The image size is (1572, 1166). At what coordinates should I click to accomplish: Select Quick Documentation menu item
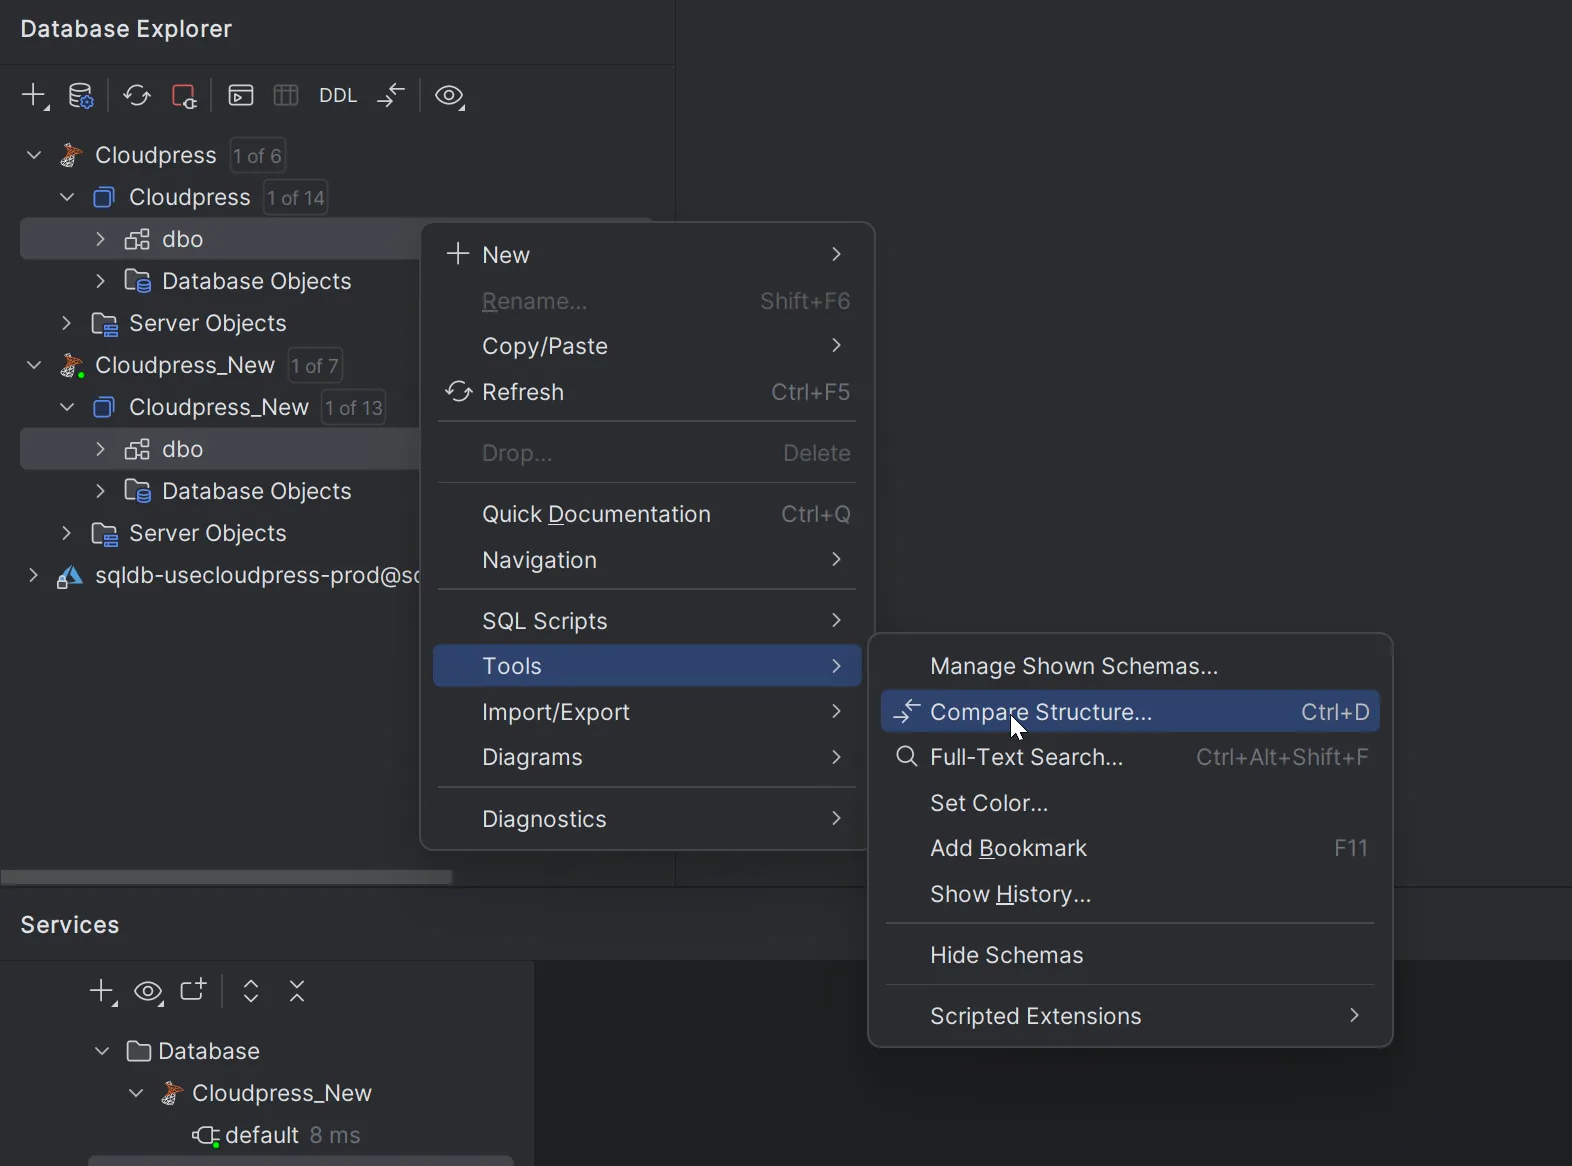pyautogui.click(x=647, y=514)
